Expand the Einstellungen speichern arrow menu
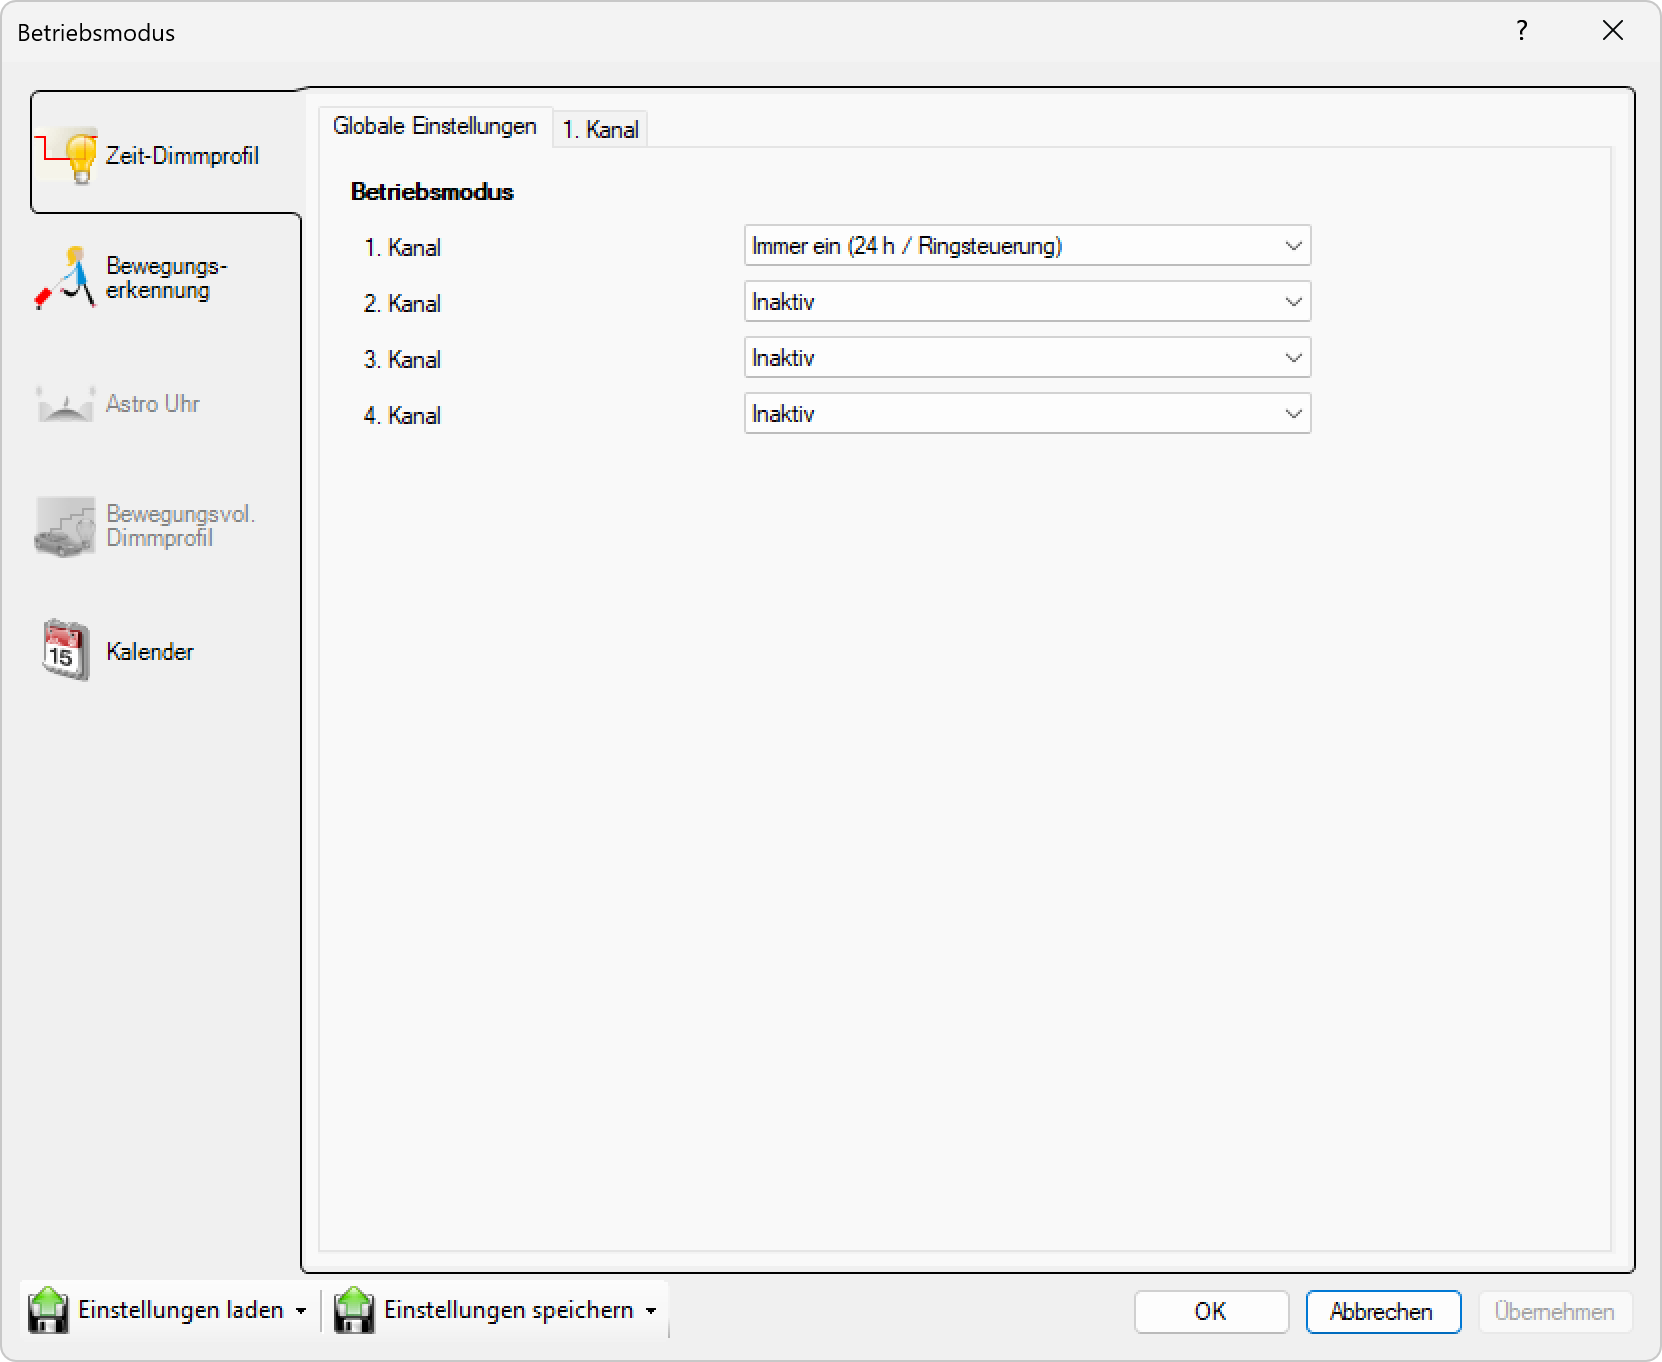1662x1362 pixels. (x=651, y=1311)
